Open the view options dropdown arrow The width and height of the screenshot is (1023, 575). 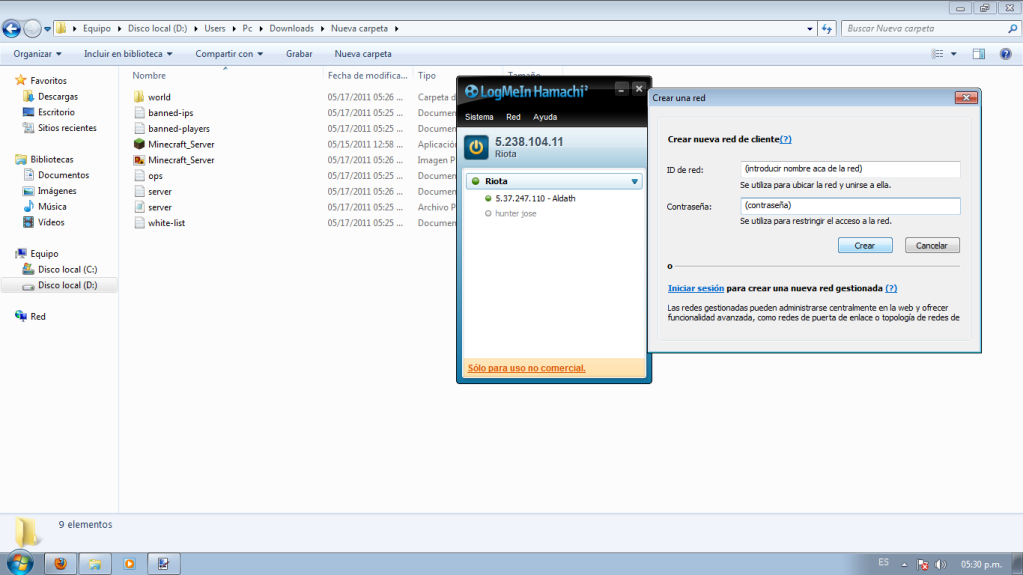[954, 54]
